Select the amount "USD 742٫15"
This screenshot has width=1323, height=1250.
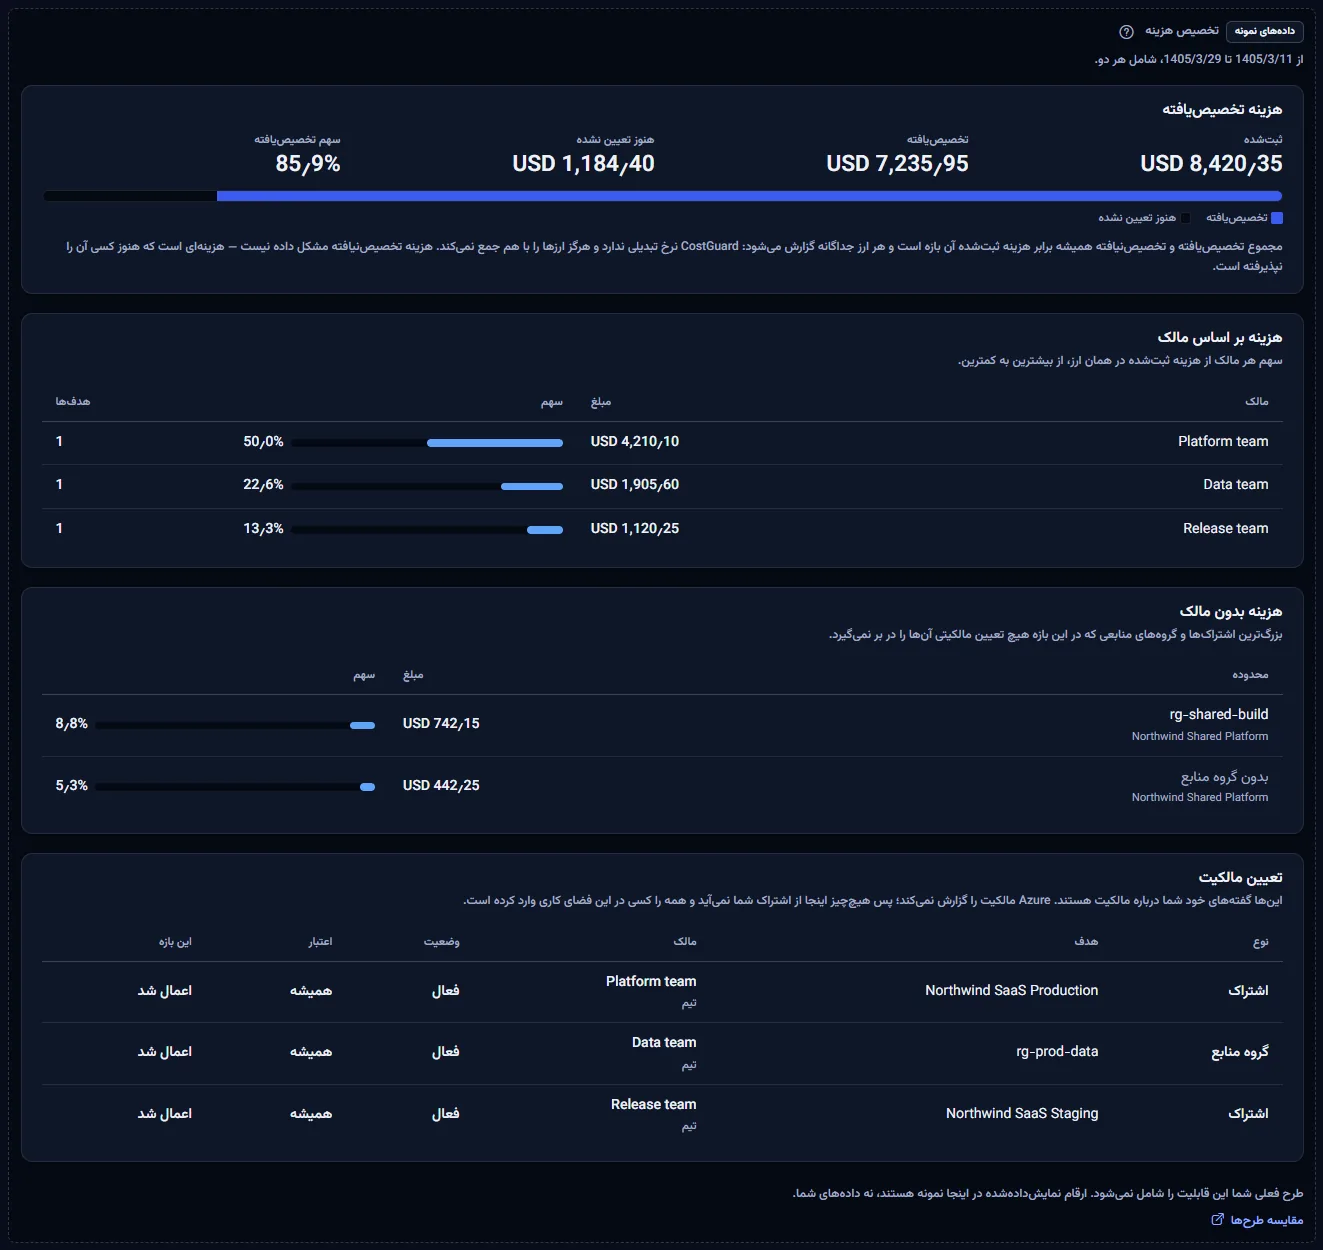point(441,723)
